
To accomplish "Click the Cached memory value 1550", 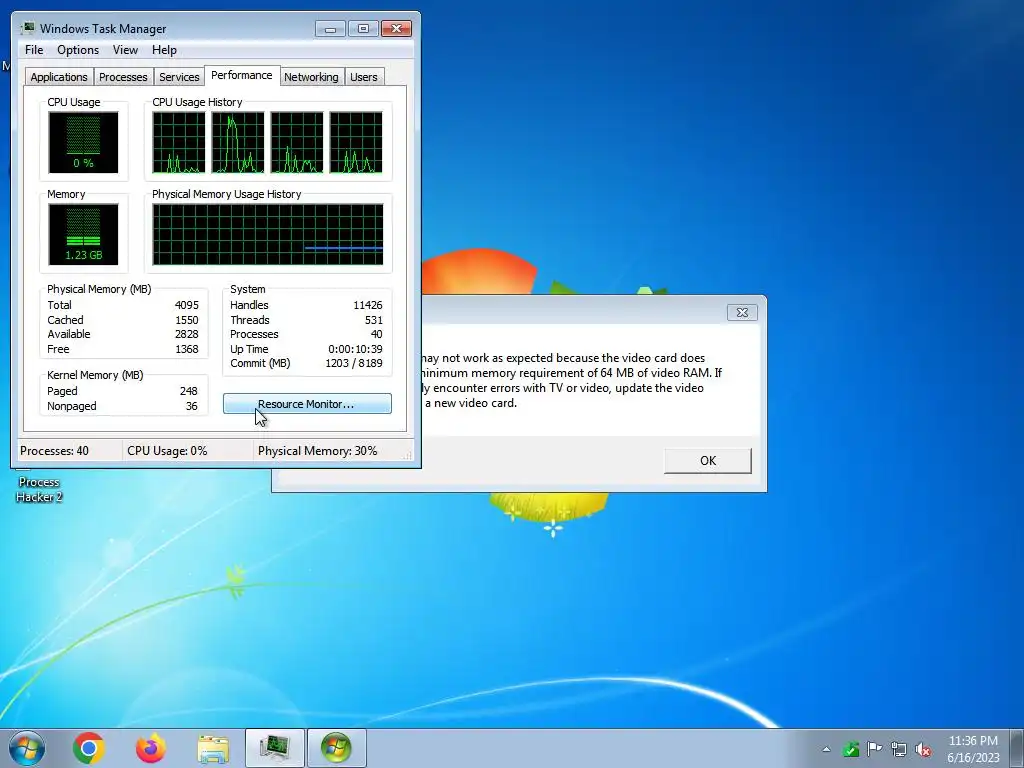I will pyautogui.click(x=186, y=320).
